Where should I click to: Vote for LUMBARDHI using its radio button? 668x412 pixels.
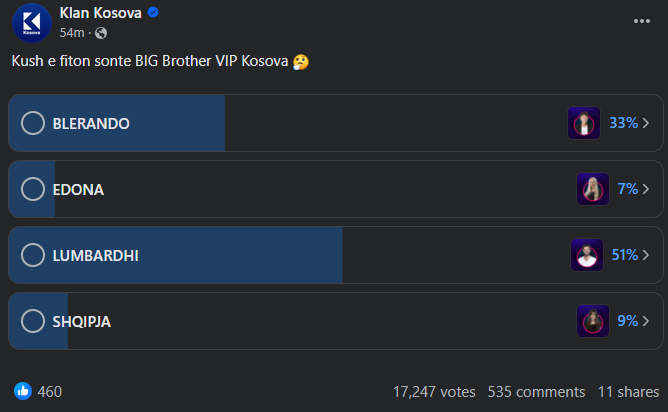point(33,255)
